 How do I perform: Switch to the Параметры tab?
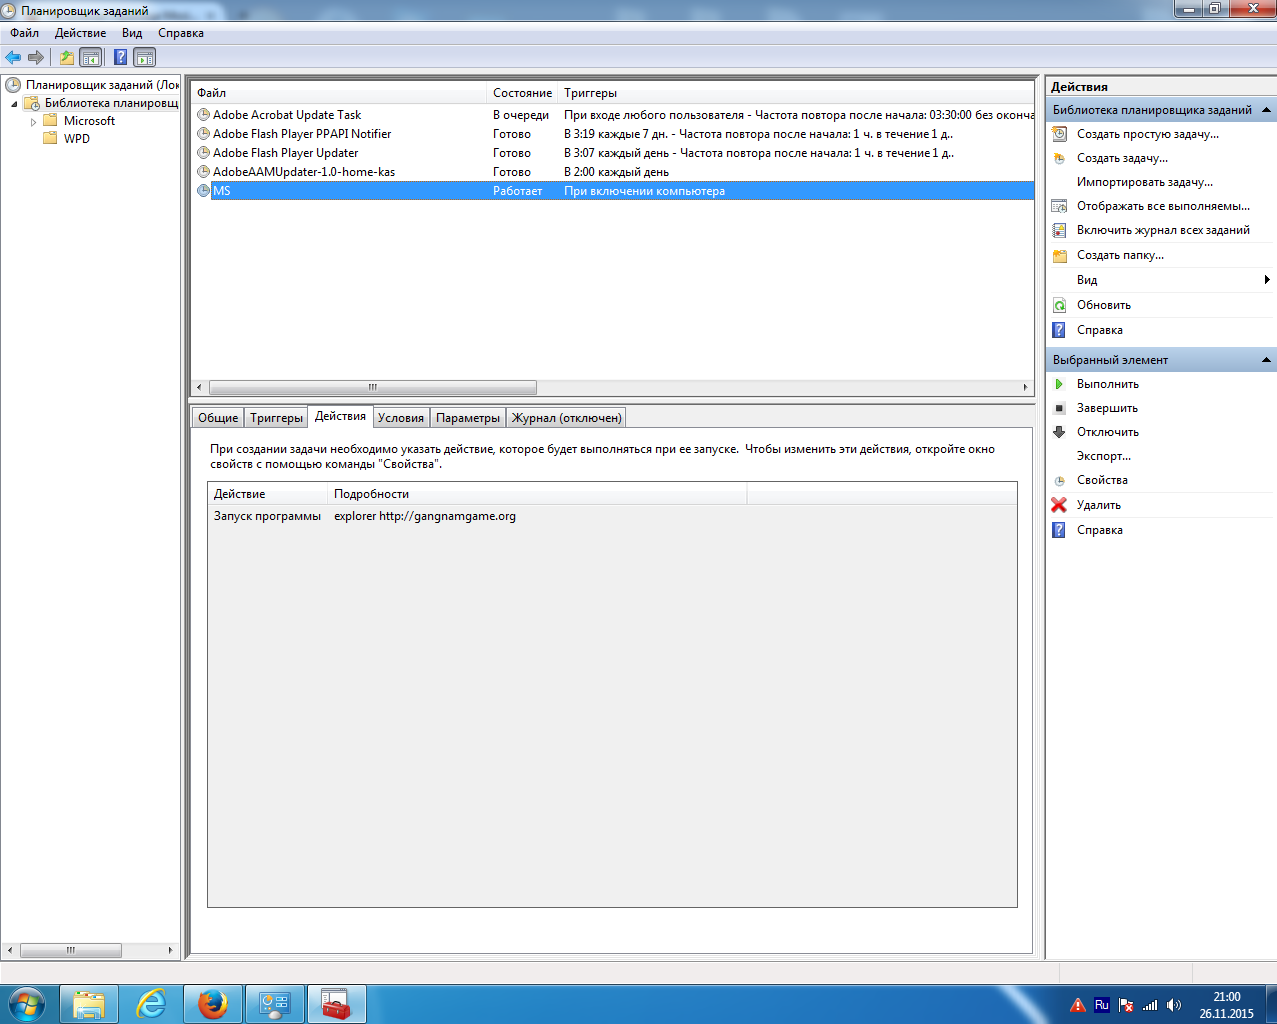click(468, 418)
